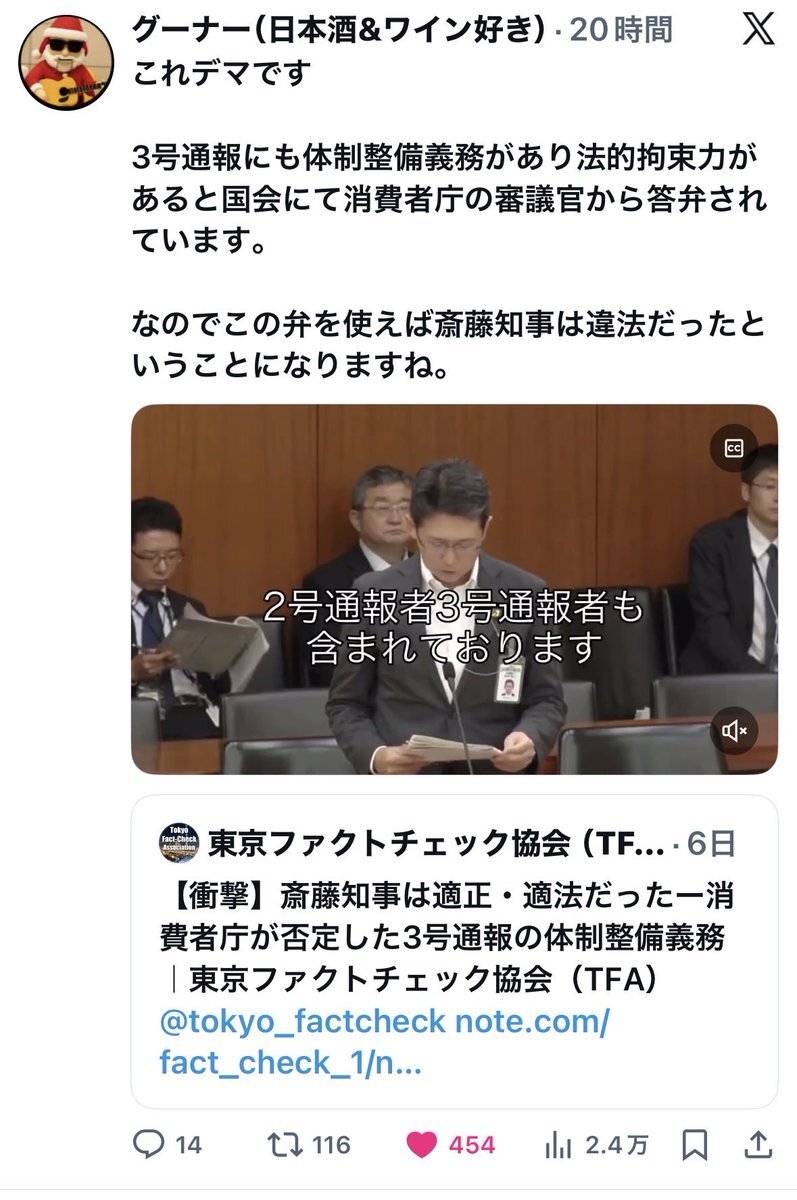This screenshot has width=797, height=1200.
Task: Play the parliamentary hearing video
Action: click(454, 589)
